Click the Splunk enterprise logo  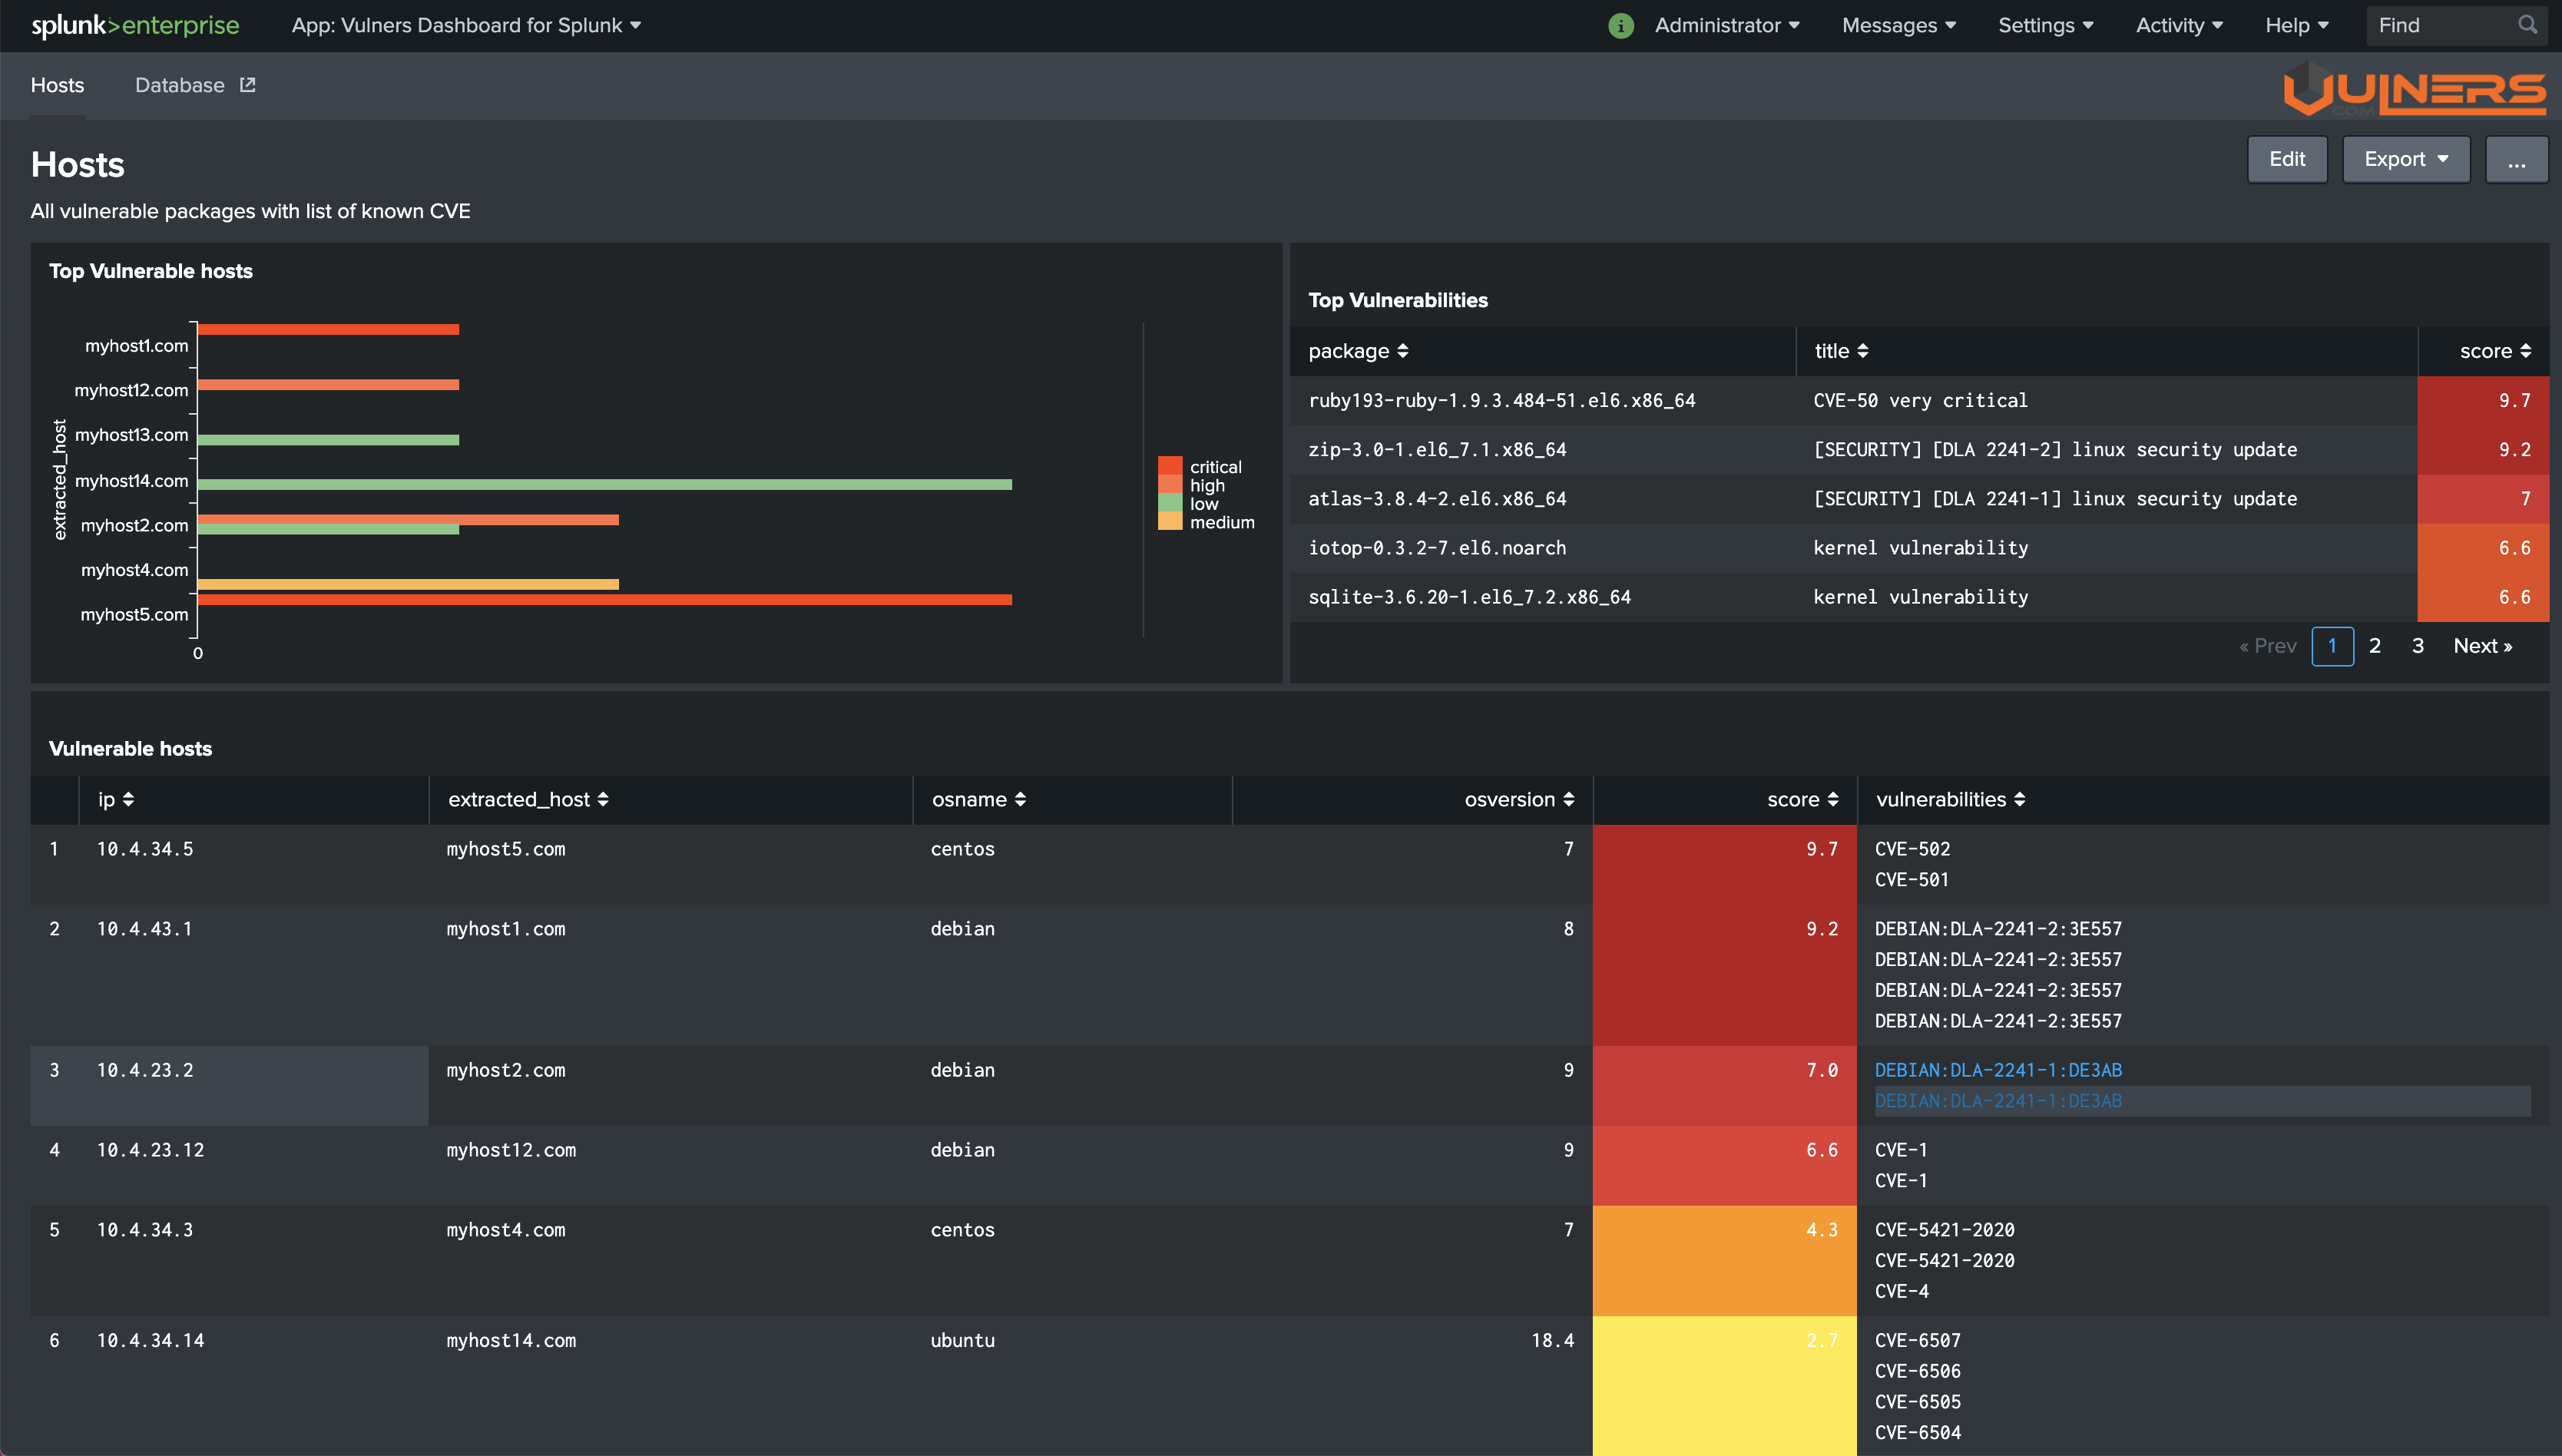(x=135, y=25)
